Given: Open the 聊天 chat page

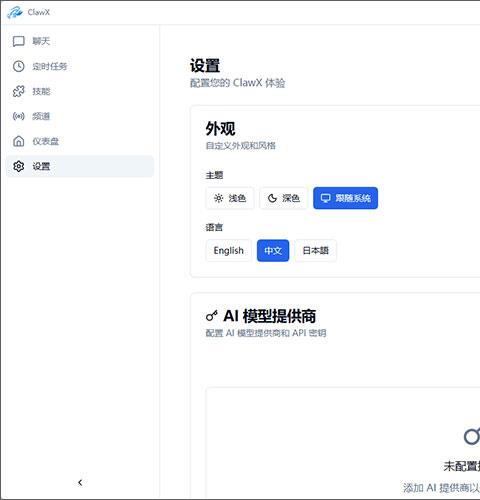Looking at the screenshot, I should point(80,41).
